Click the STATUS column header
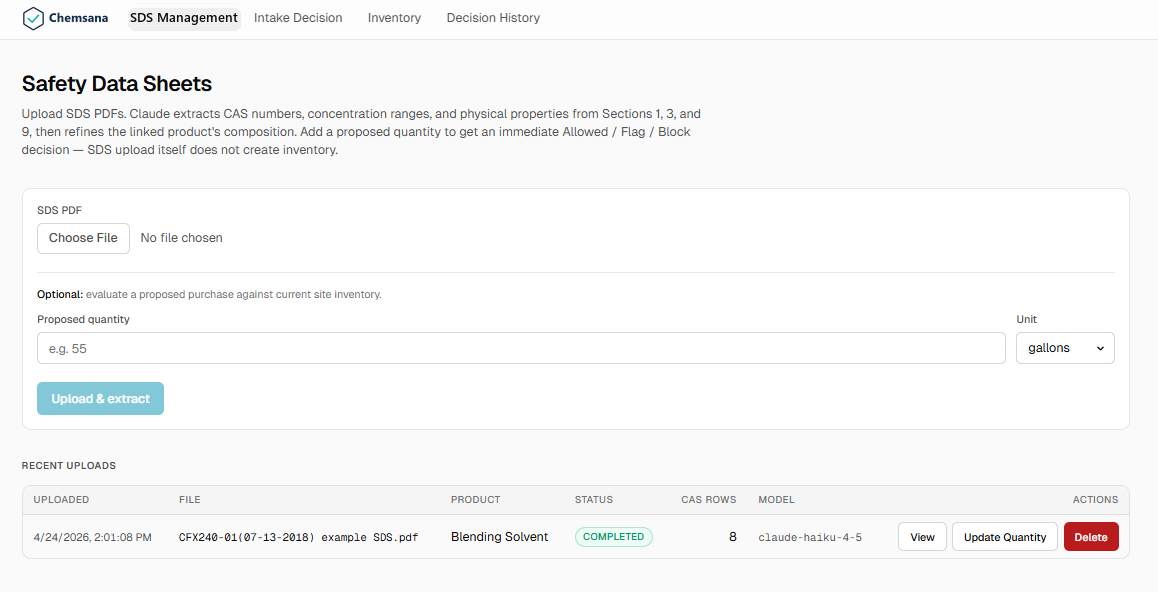This screenshot has width=1158, height=592. 594,500
